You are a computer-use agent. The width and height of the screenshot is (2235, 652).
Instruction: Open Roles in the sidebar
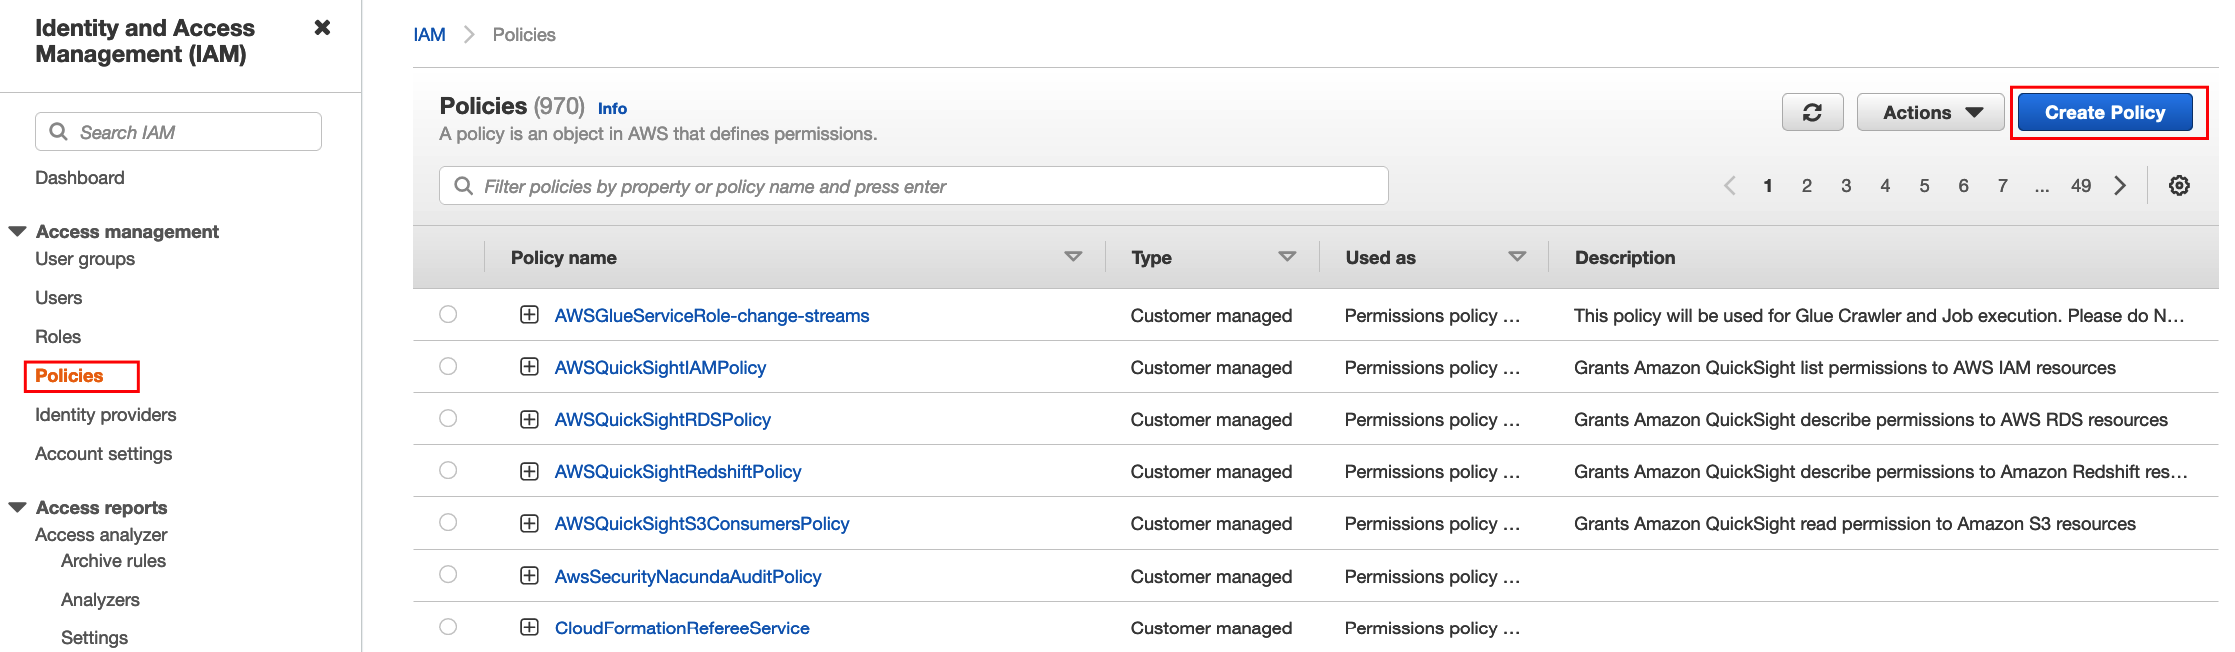click(58, 337)
